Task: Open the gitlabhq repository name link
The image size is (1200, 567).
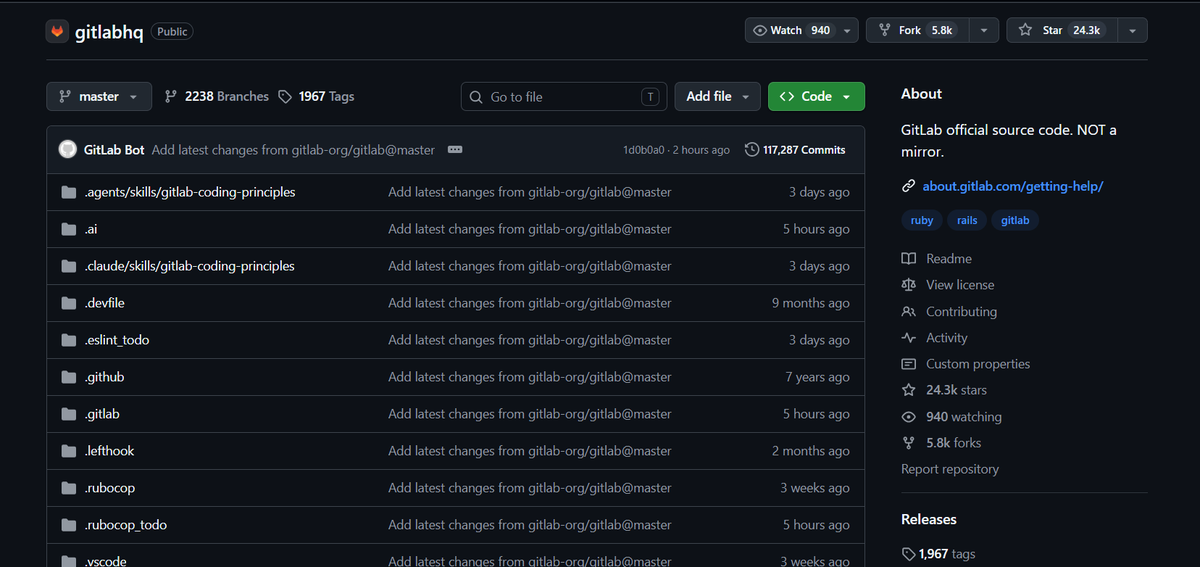Action: tap(109, 32)
